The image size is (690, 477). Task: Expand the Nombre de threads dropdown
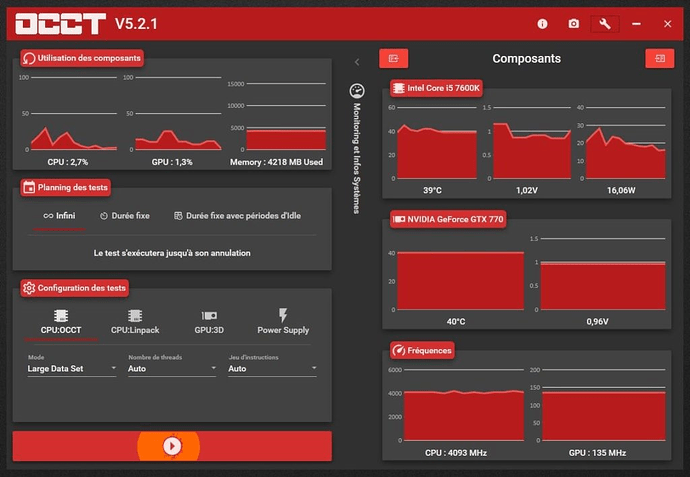click(171, 369)
